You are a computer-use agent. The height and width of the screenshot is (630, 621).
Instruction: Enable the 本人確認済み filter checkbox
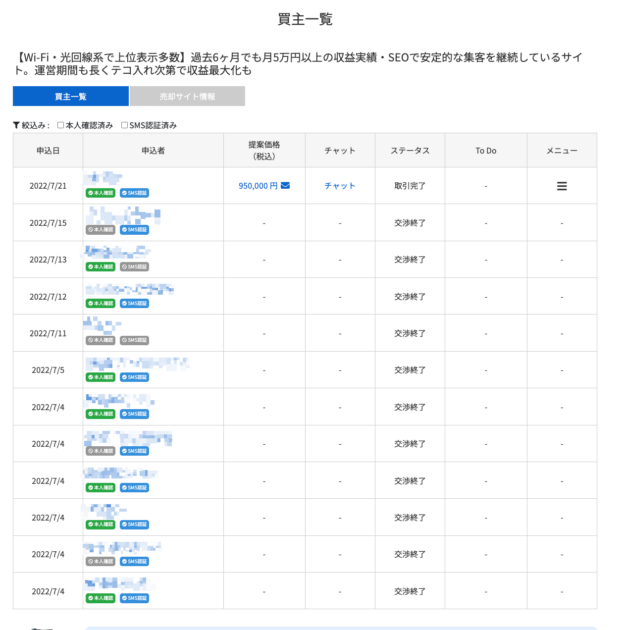click(61, 125)
